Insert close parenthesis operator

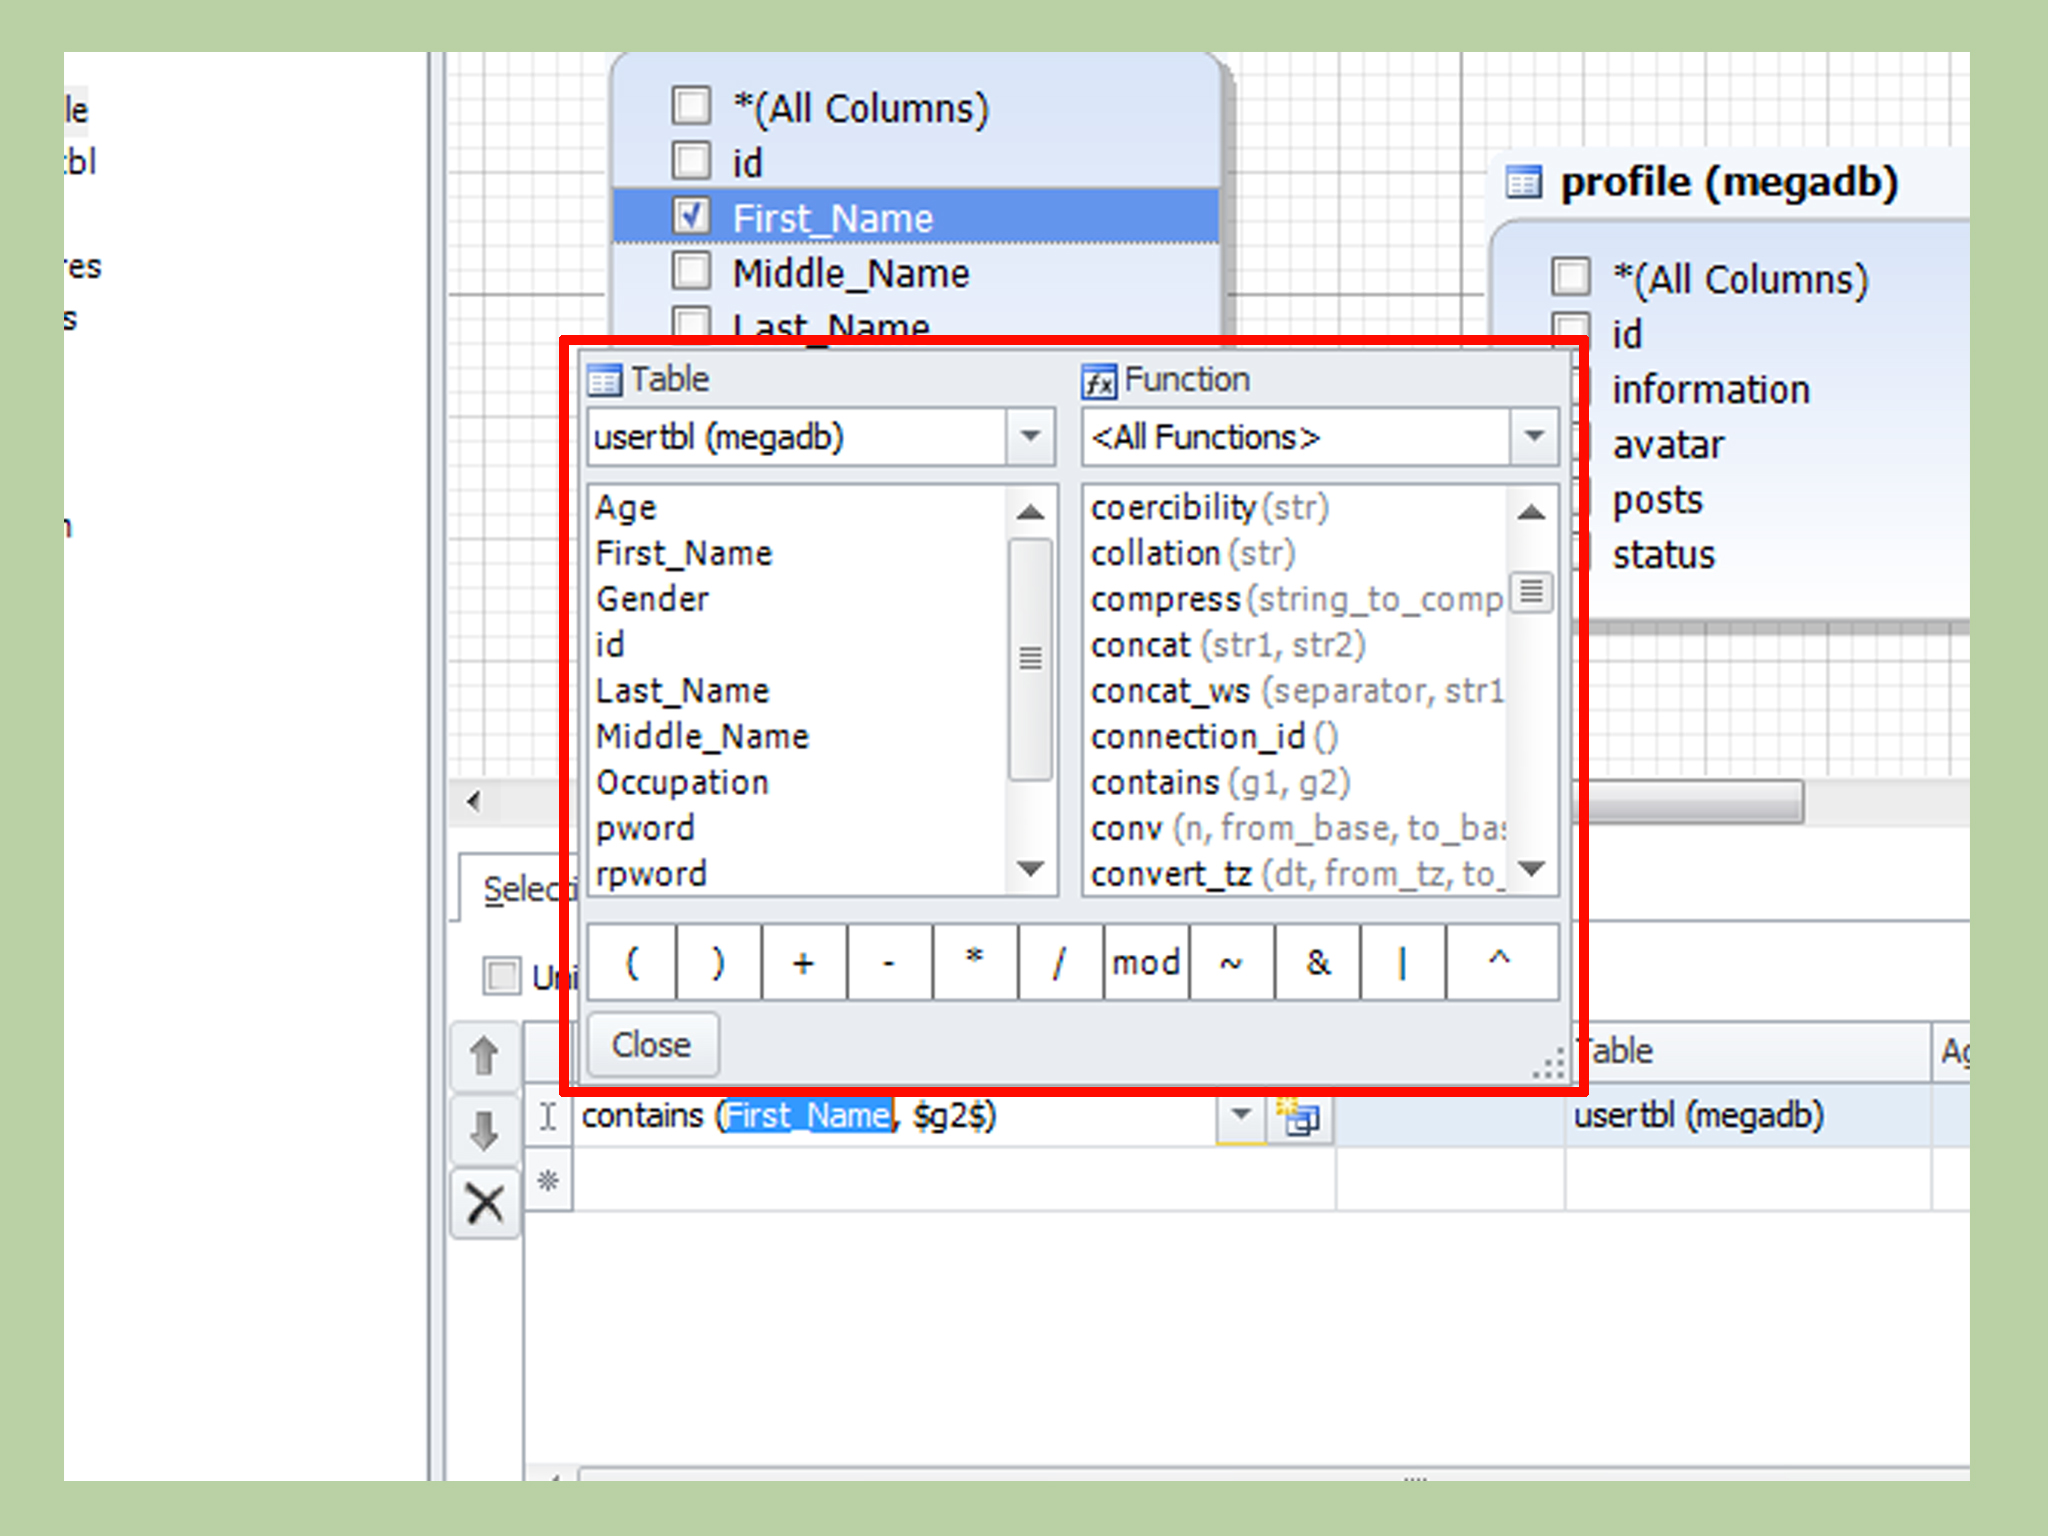click(x=718, y=963)
